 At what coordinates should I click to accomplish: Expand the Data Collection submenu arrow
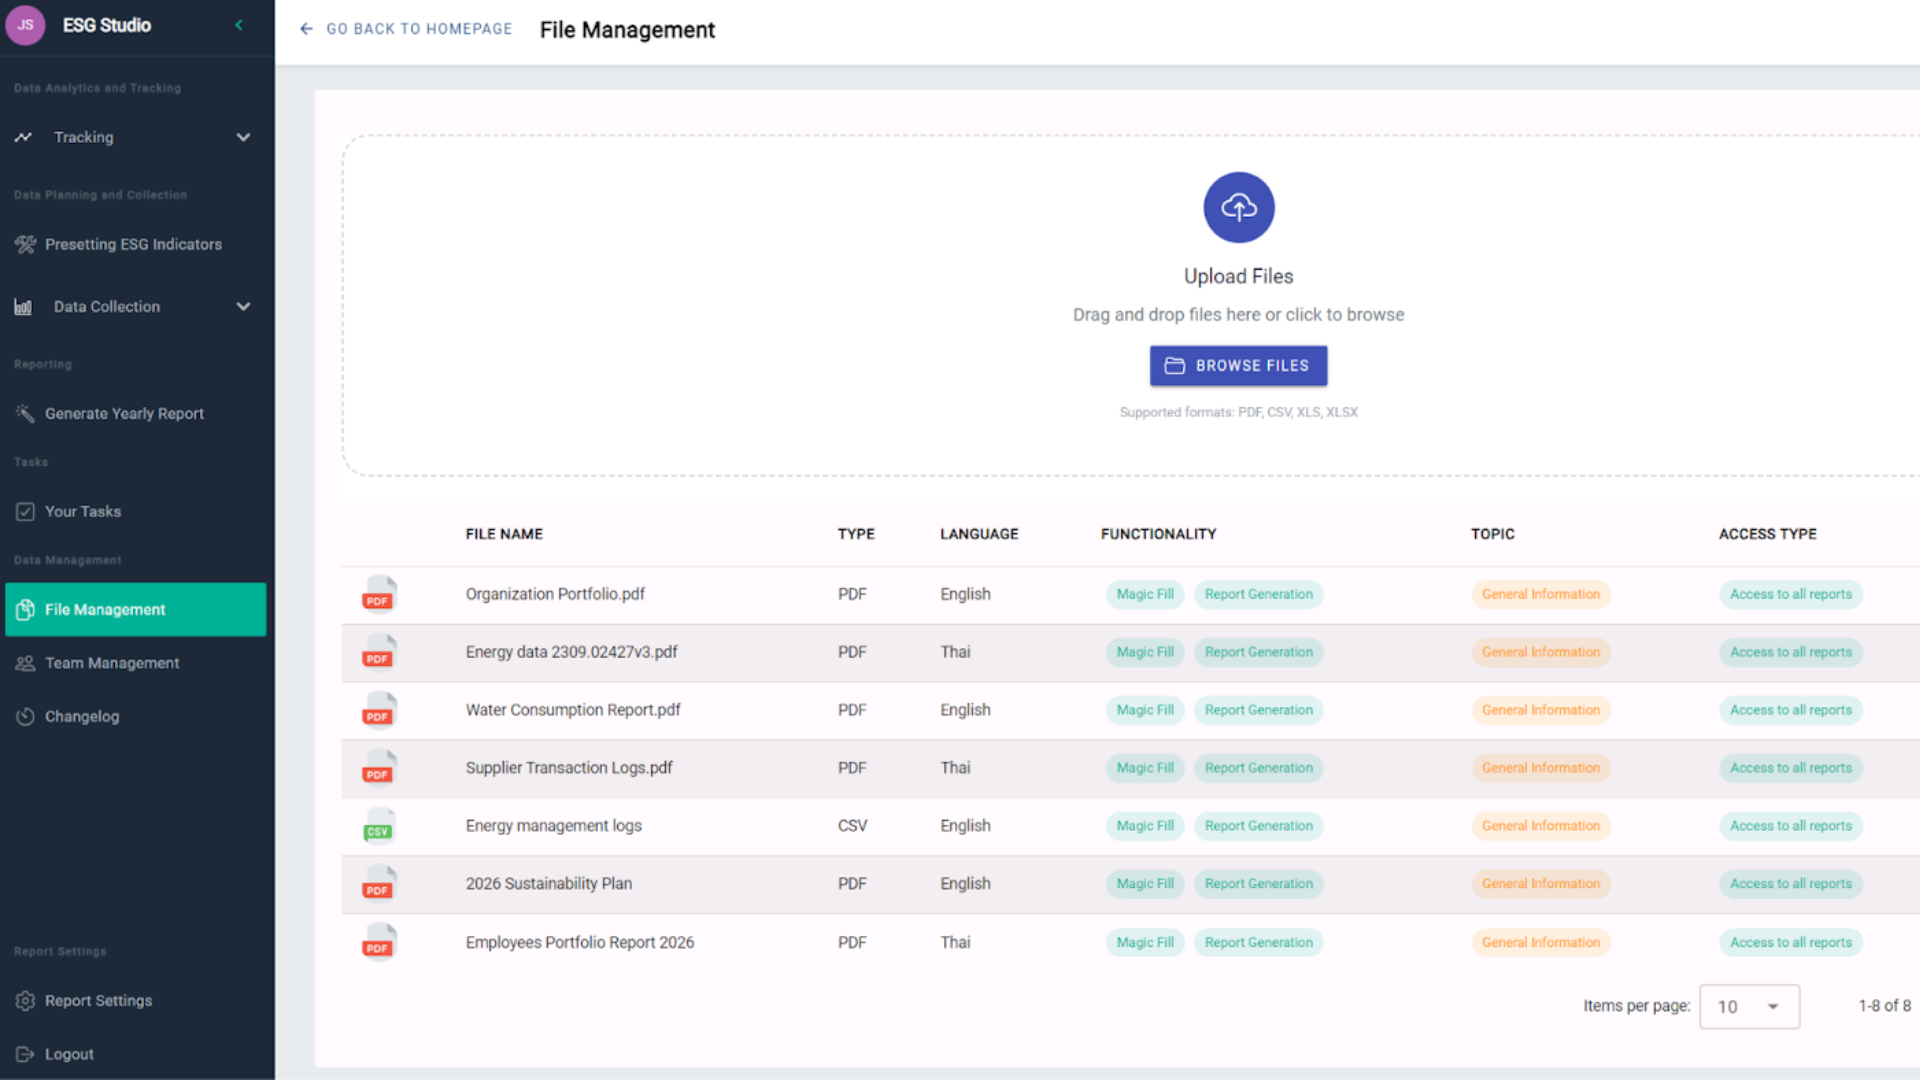pos(243,307)
